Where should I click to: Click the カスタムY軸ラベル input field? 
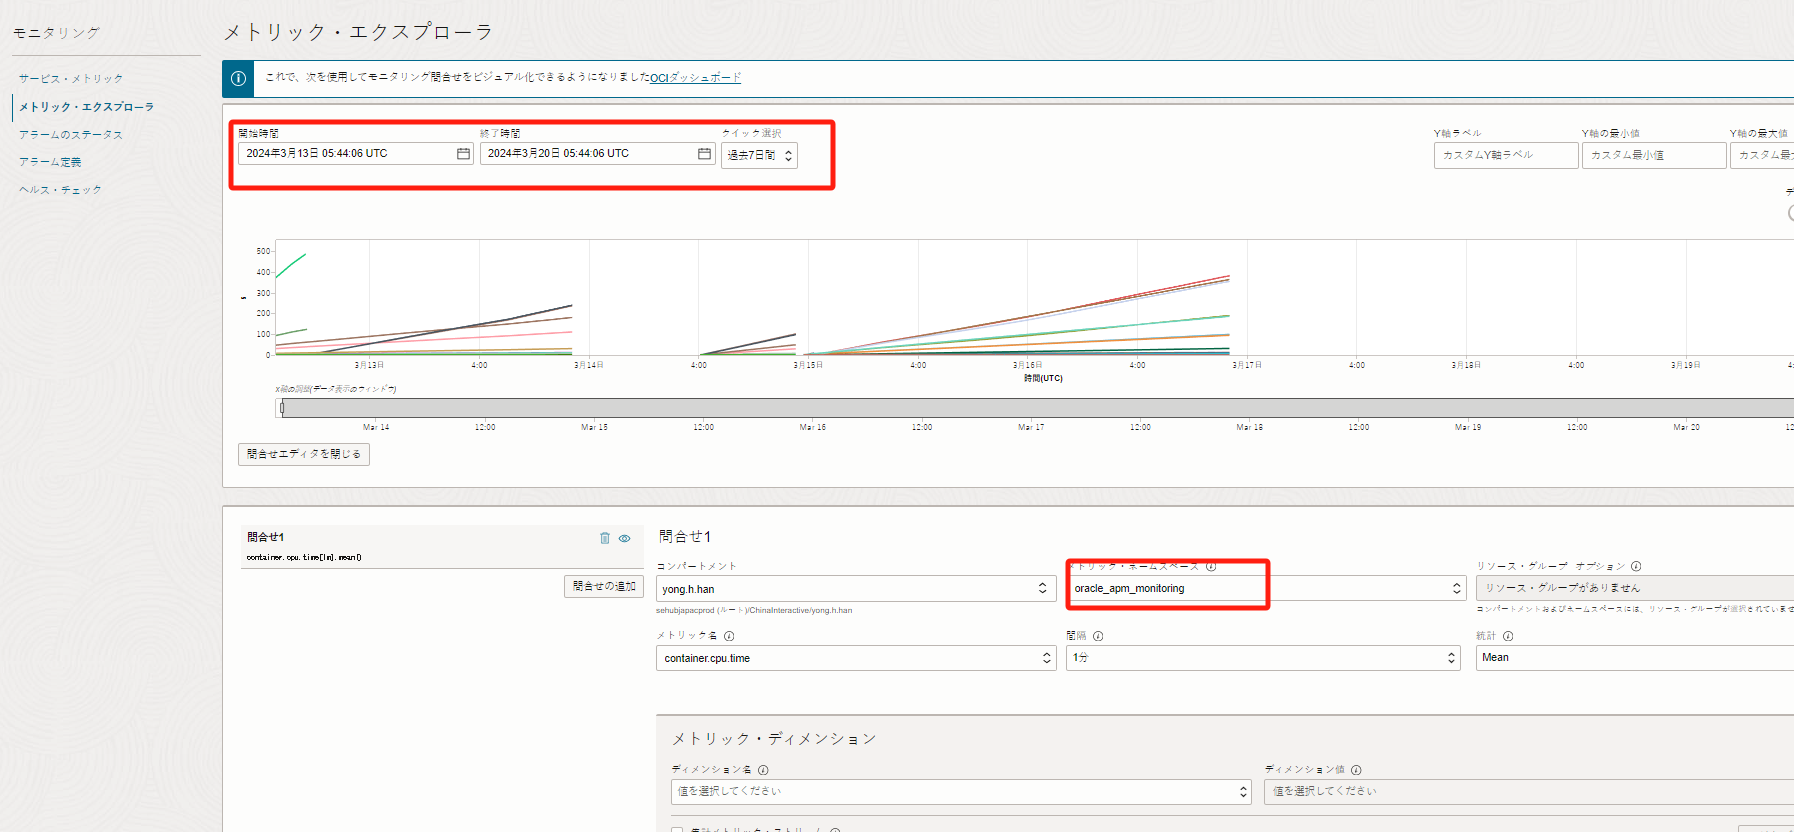[1505, 155]
